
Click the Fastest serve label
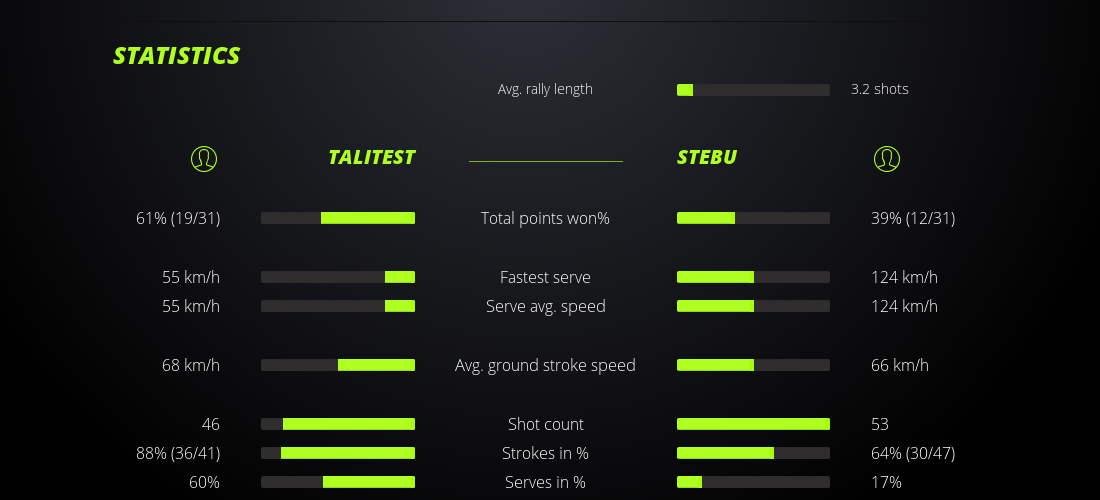coord(545,277)
